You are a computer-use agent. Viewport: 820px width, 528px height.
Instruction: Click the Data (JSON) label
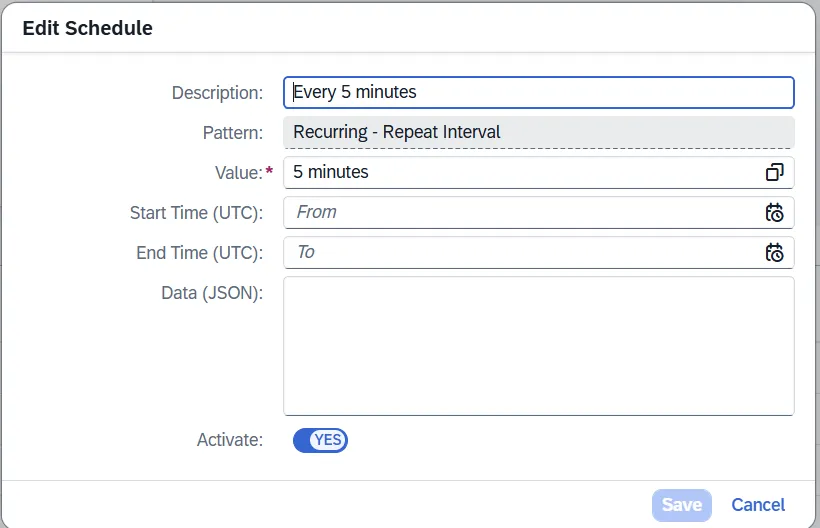click(212, 293)
